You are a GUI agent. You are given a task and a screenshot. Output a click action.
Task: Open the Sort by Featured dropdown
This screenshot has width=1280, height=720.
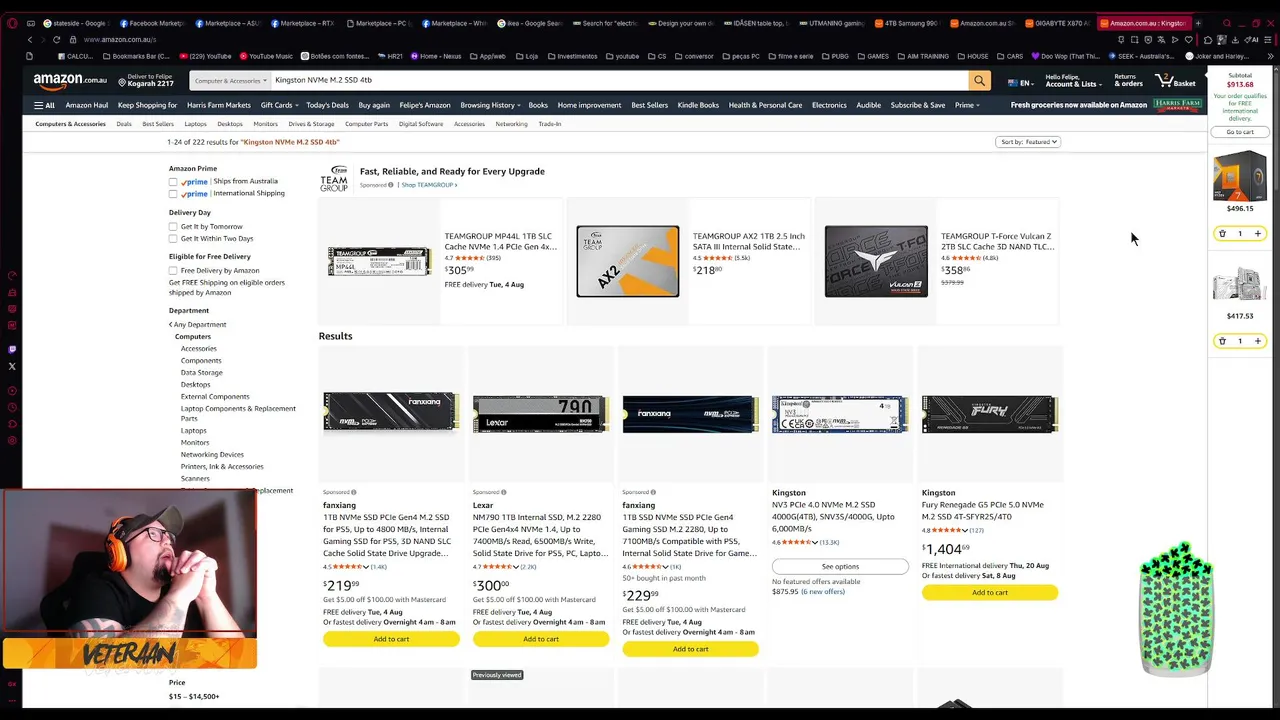(1028, 142)
